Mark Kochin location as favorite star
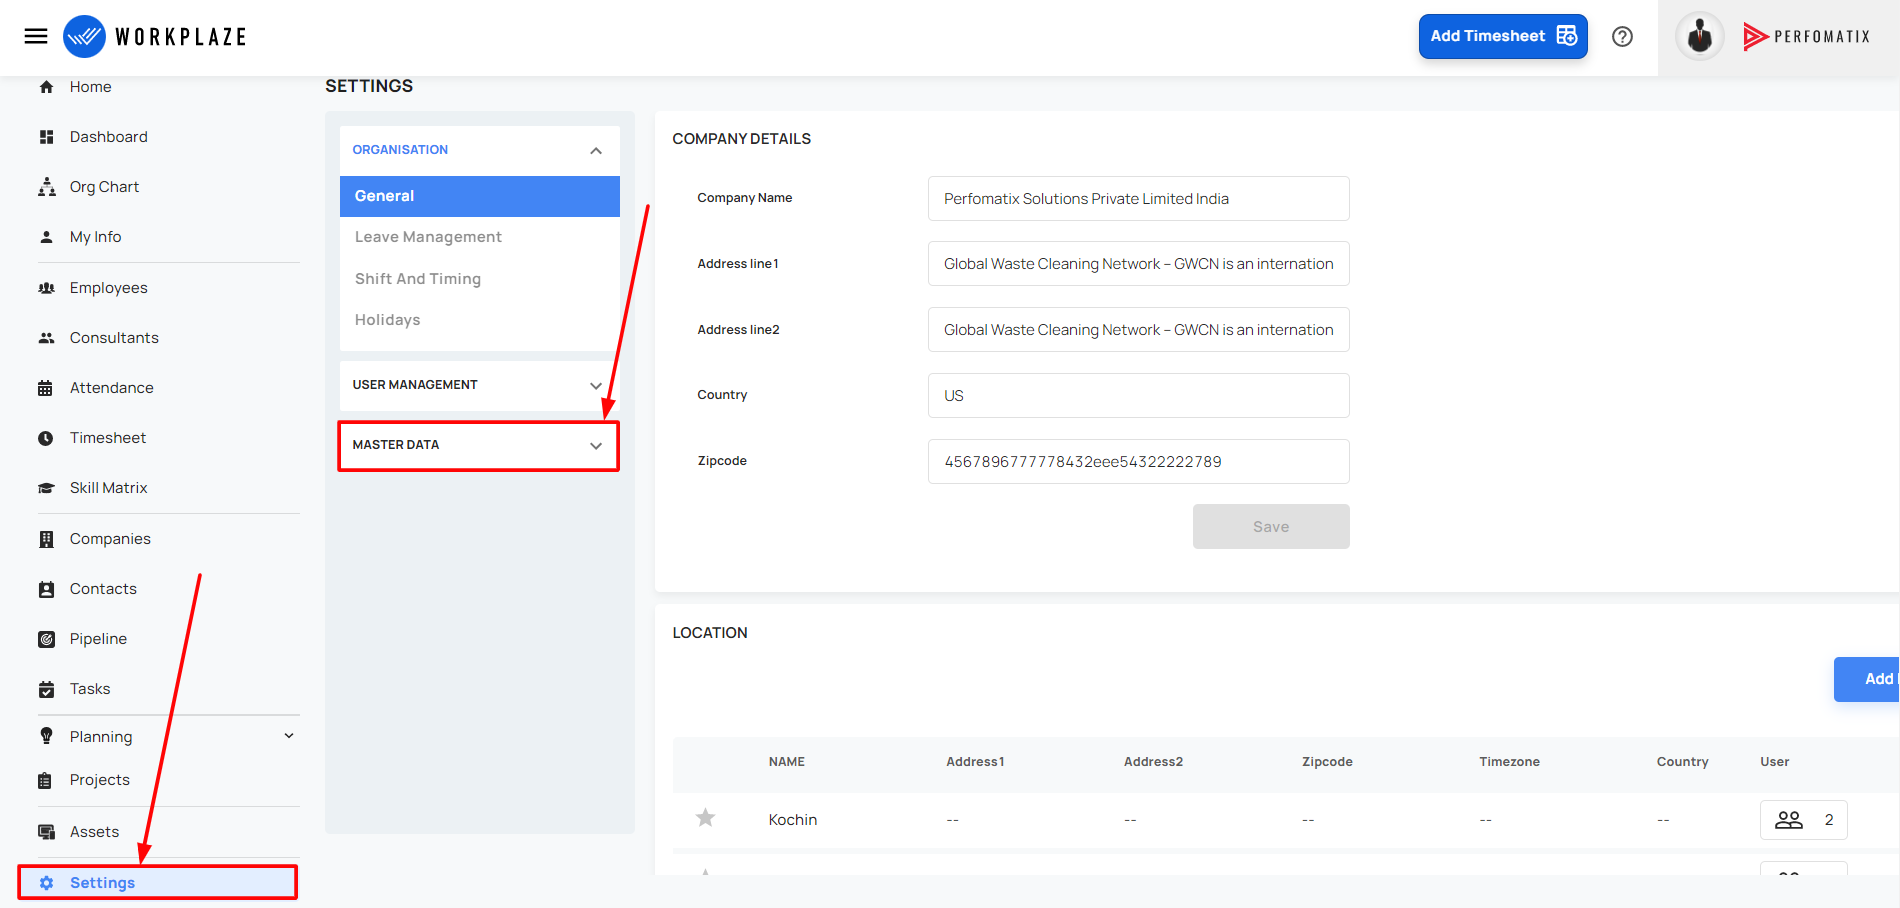Viewport: 1900px width, 908px height. (705, 818)
